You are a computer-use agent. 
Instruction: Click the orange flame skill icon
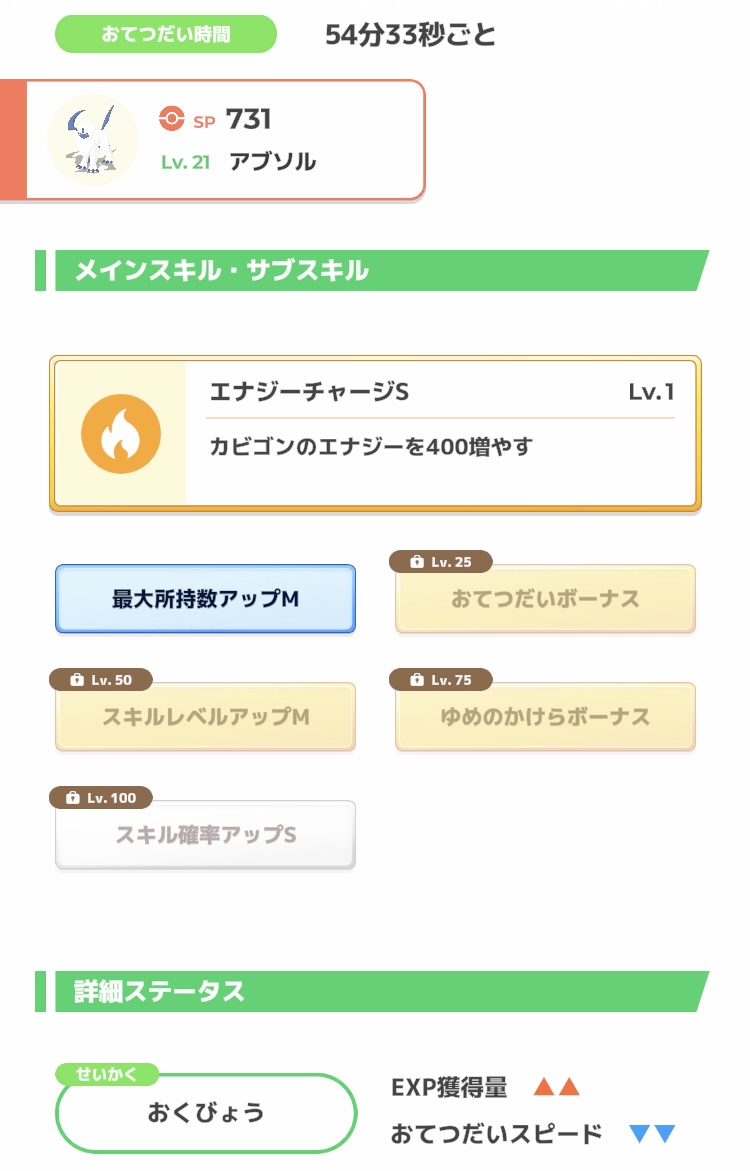click(x=121, y=434)
